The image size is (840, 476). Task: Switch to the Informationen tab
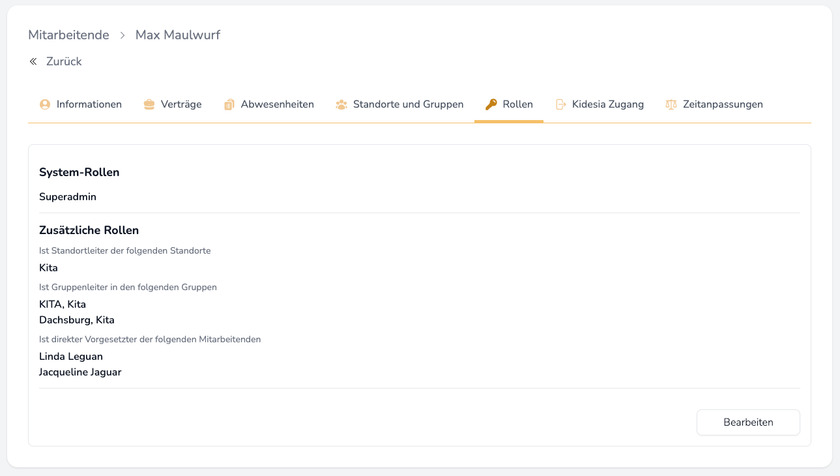point(89,104)
